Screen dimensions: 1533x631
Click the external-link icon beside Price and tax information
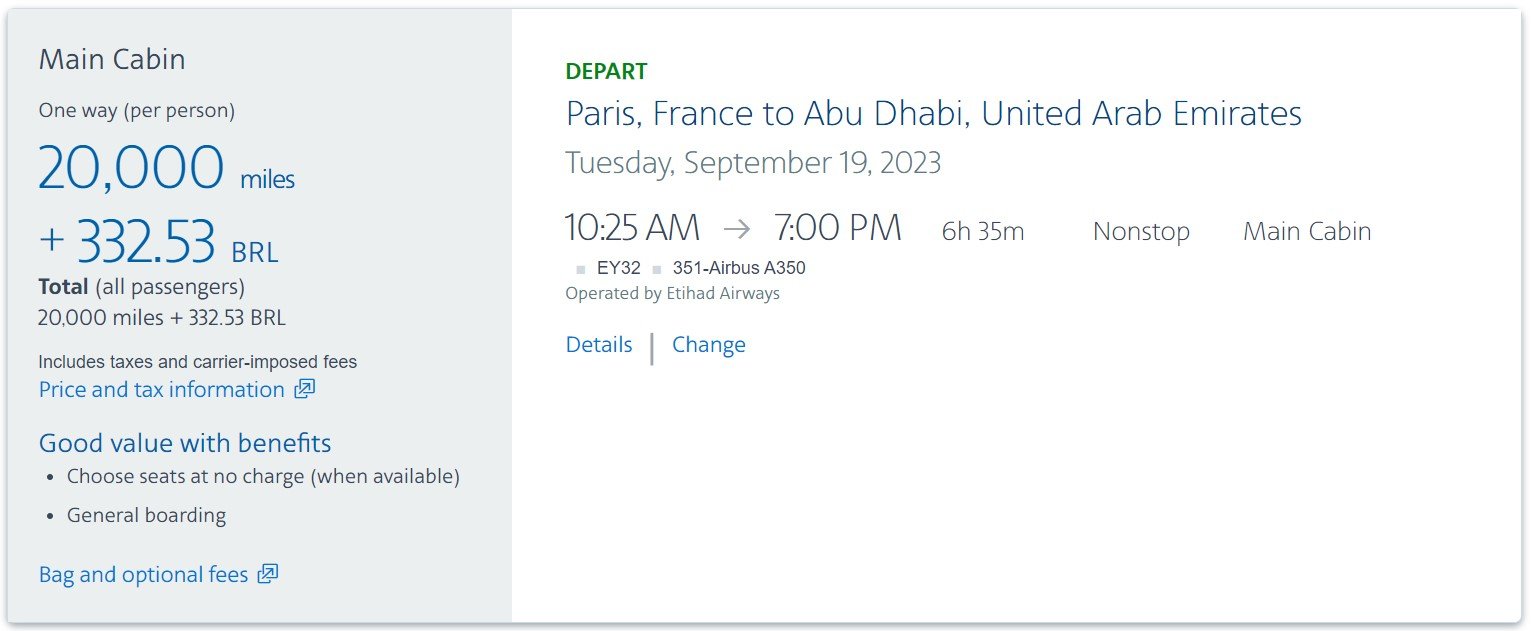tap(305, 389)
